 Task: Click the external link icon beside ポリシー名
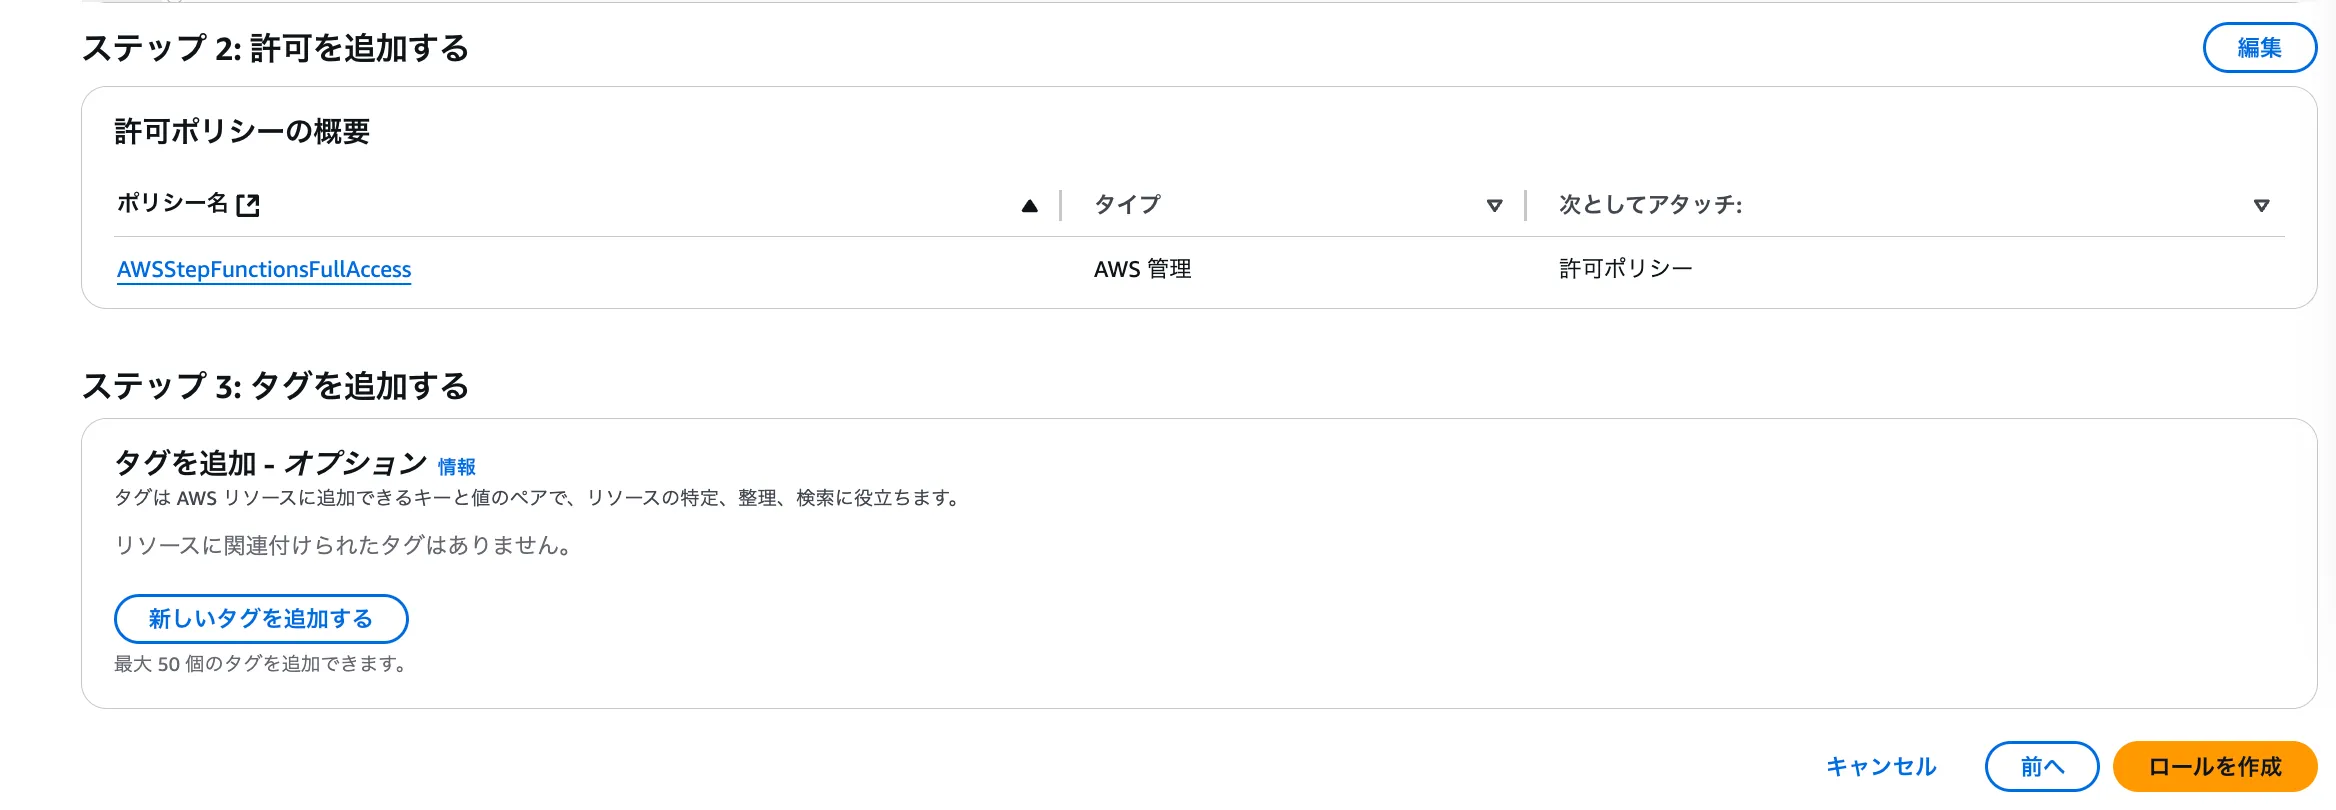click(248, 205)
